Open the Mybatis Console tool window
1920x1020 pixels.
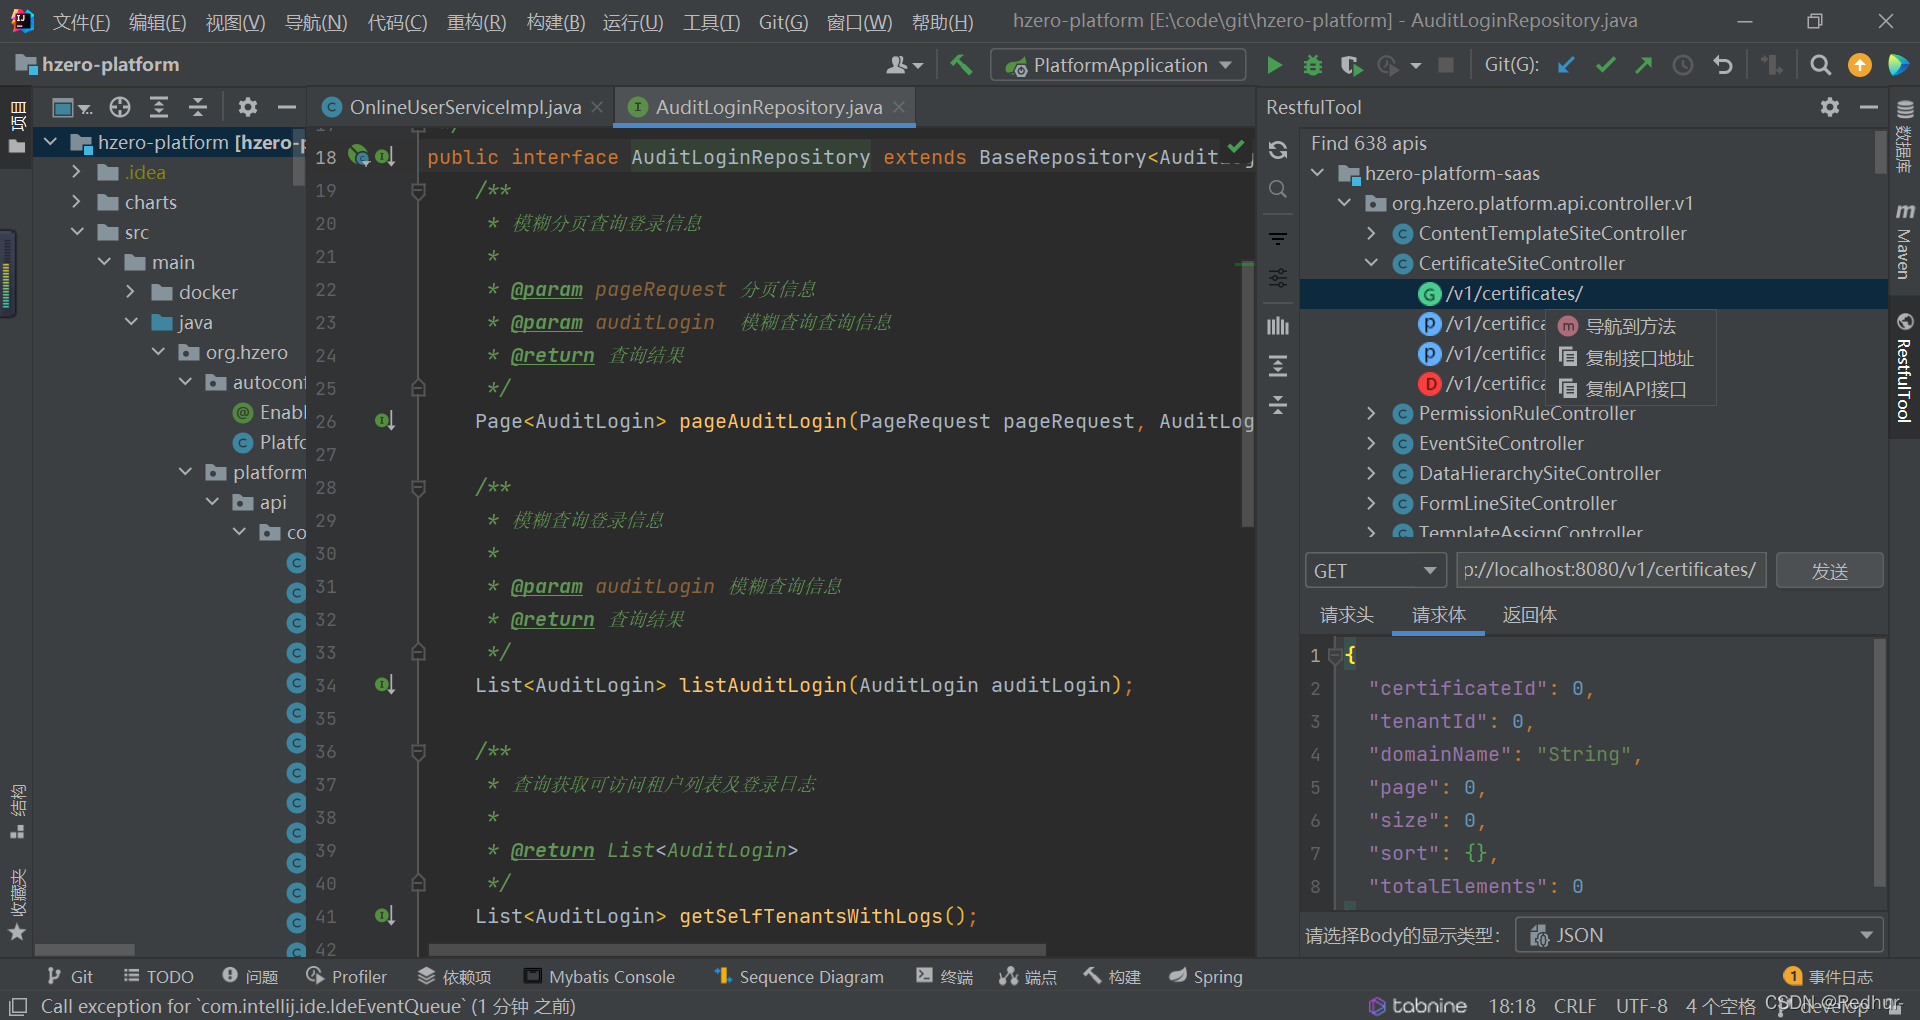click(x=600, y=977)
